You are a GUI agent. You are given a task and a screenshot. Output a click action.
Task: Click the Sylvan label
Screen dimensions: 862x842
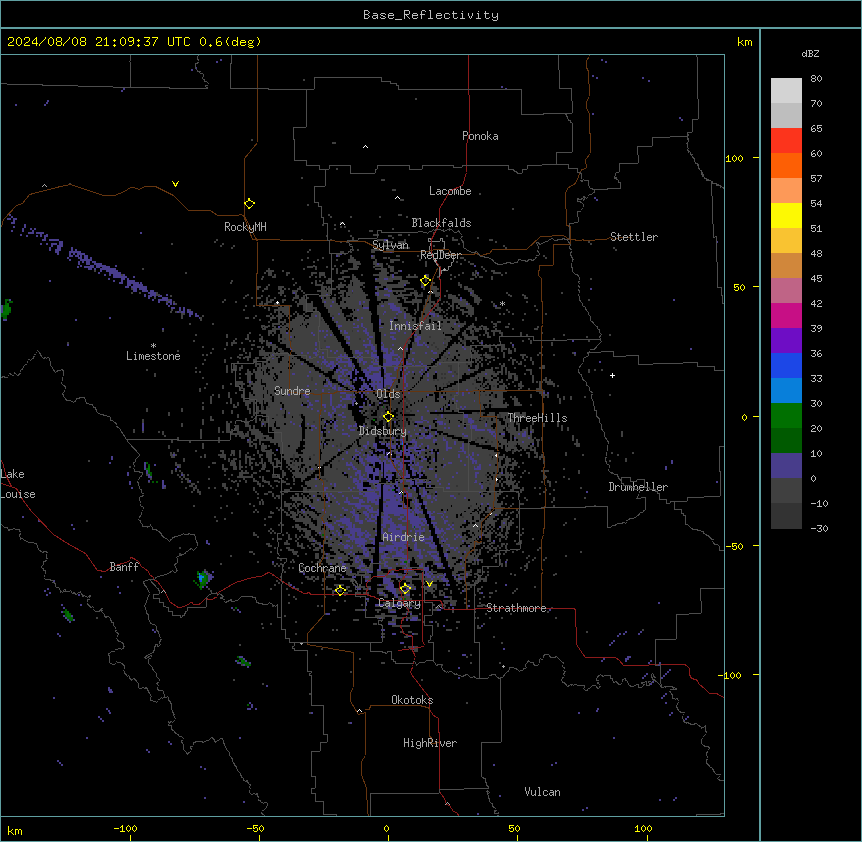390,245
